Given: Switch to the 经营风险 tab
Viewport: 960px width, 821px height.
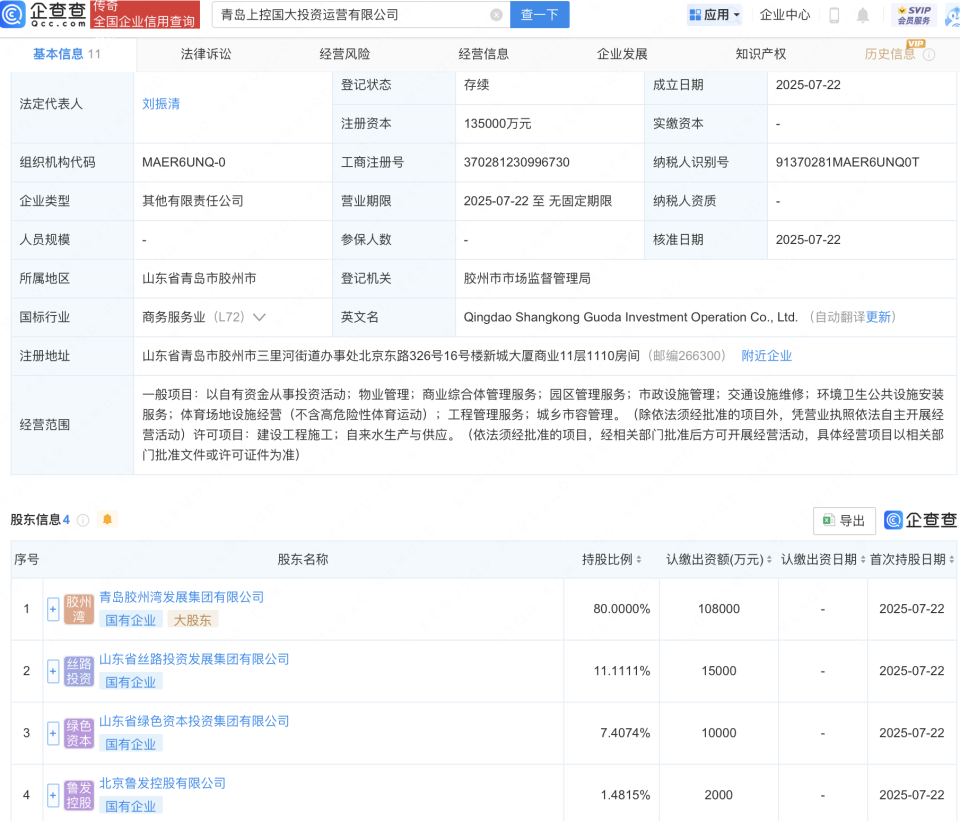Looking at the screenshot, I should click(x=345, y=54).
